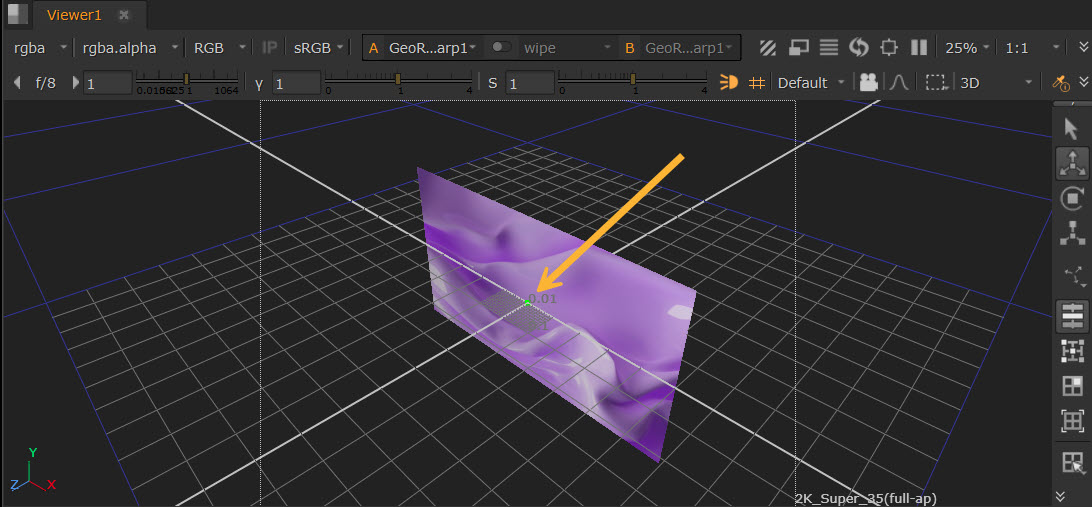Select the arrow Select tool
This screenshot has width=1092, height=507.
(x=1072, y=128)
